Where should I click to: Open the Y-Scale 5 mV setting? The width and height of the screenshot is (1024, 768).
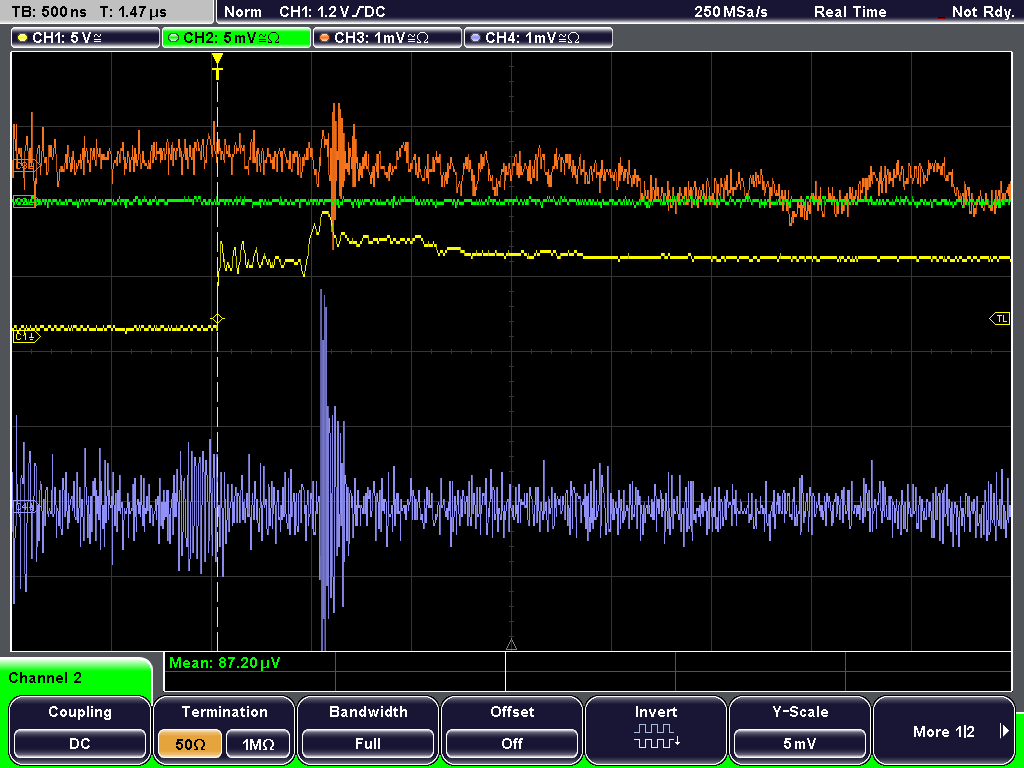click(800, 744)
